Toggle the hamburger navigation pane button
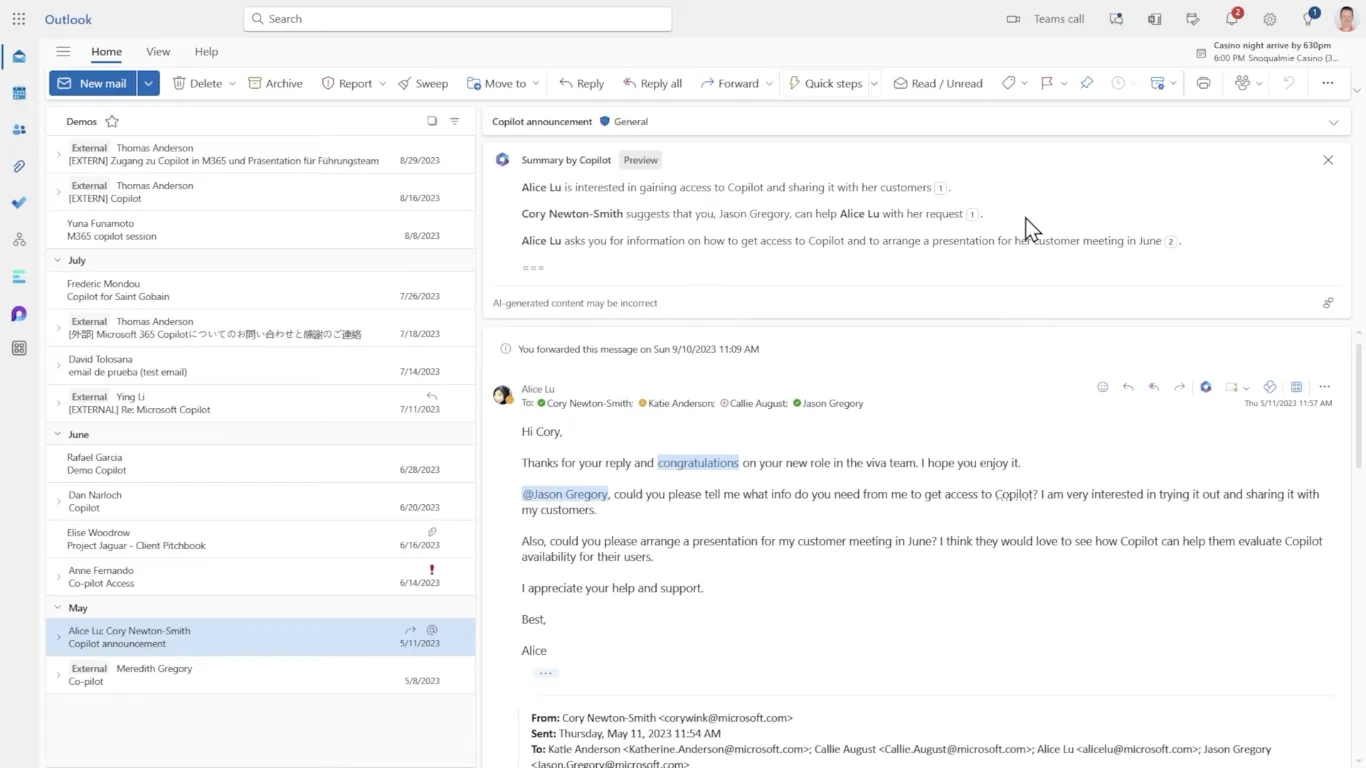Image resolution: width=1366 pixels, height=768 pixels. [x=63, y=52]
